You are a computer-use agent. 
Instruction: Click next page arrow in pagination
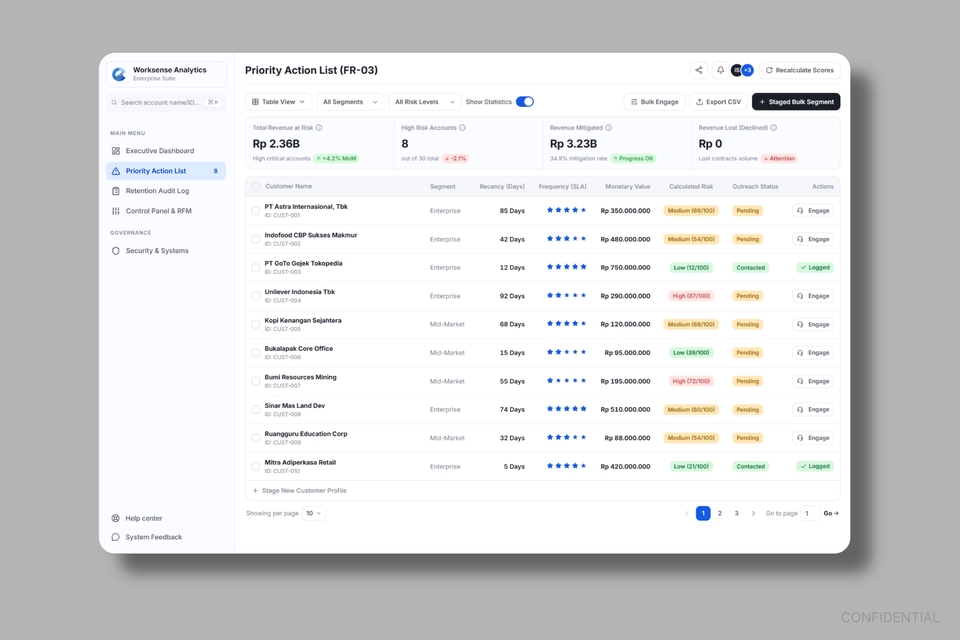[753, 513]
